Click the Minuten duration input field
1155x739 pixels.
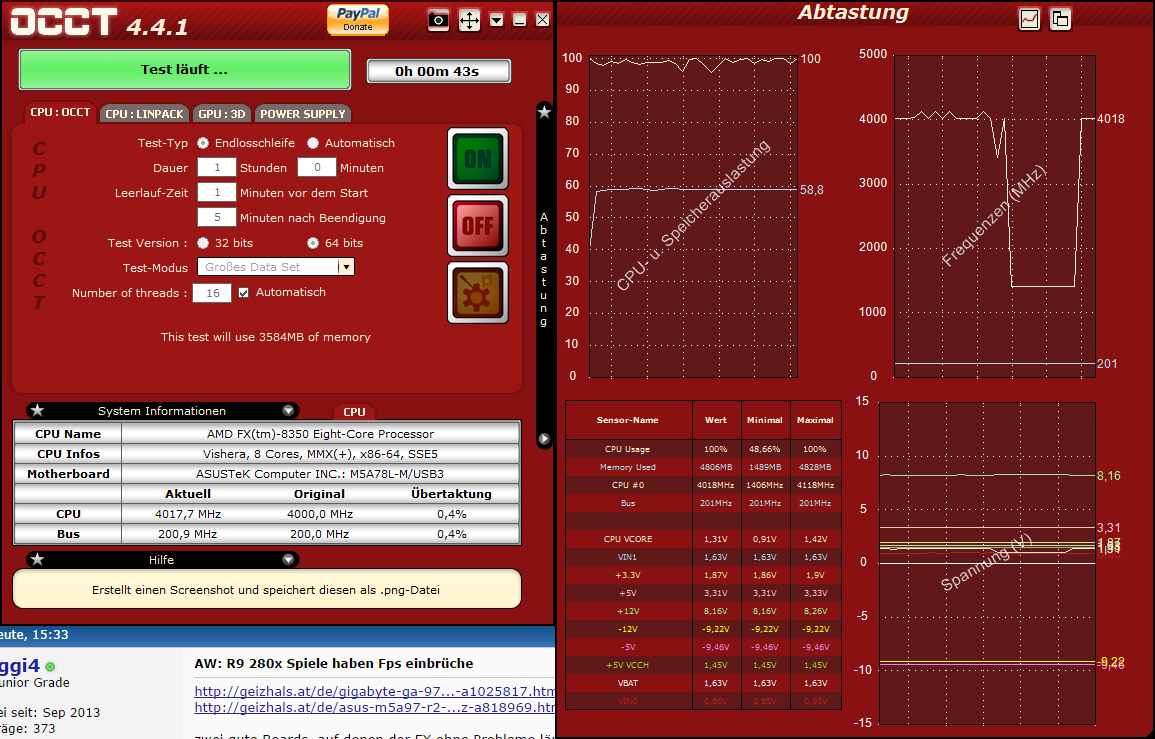(317, 167)
